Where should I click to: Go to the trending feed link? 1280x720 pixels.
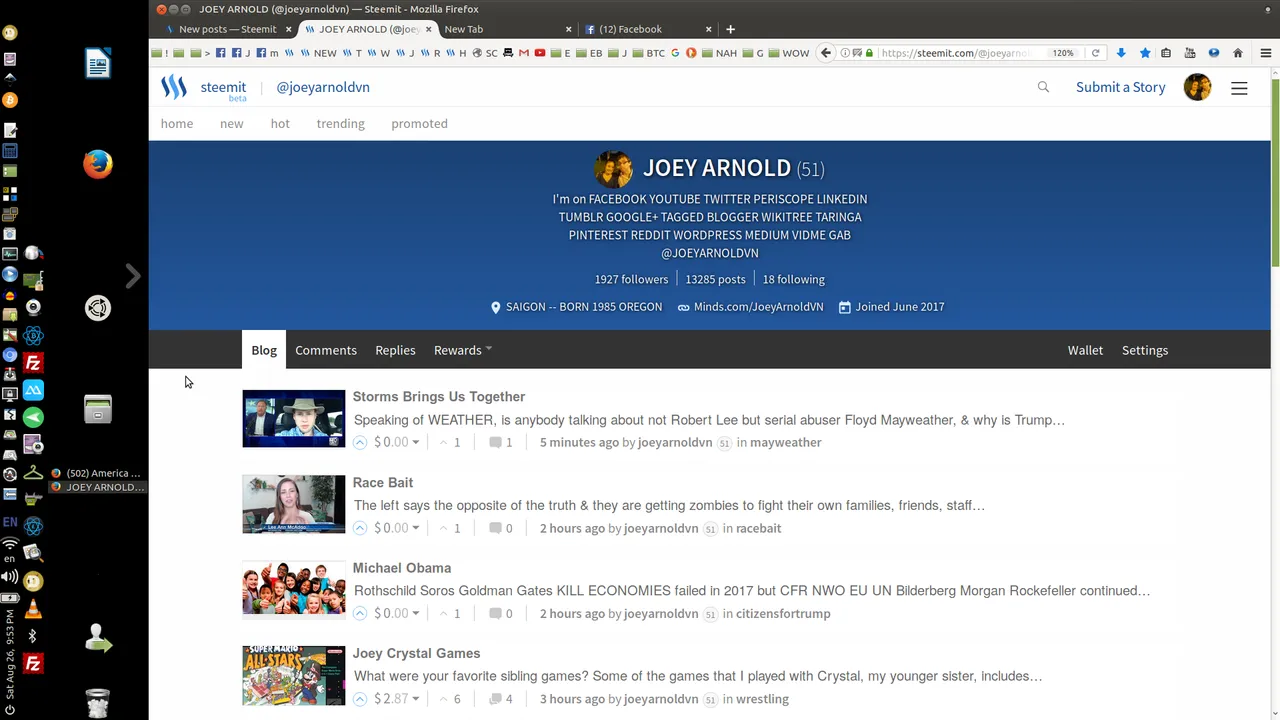[x=341, y=124]
